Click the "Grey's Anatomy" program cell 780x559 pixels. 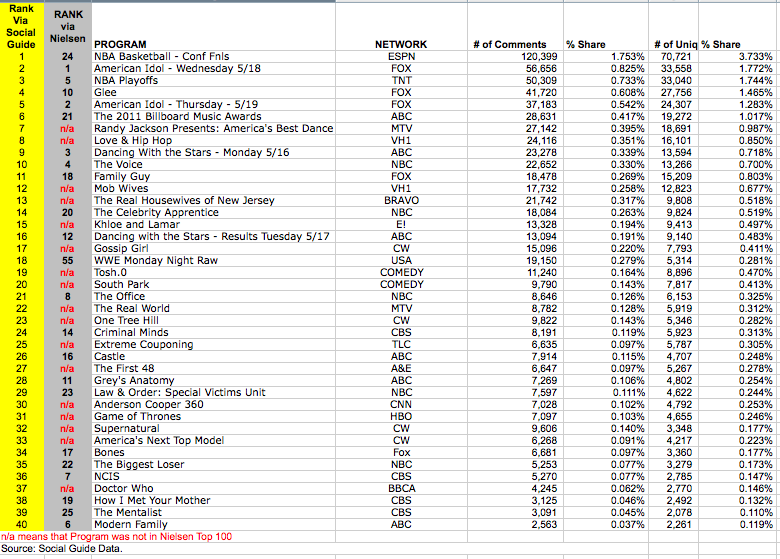click(x=213, y=380)
